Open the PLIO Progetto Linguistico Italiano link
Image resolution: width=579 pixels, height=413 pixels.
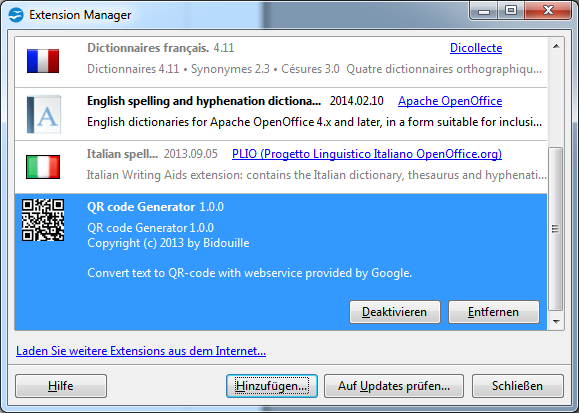point(367,154)
